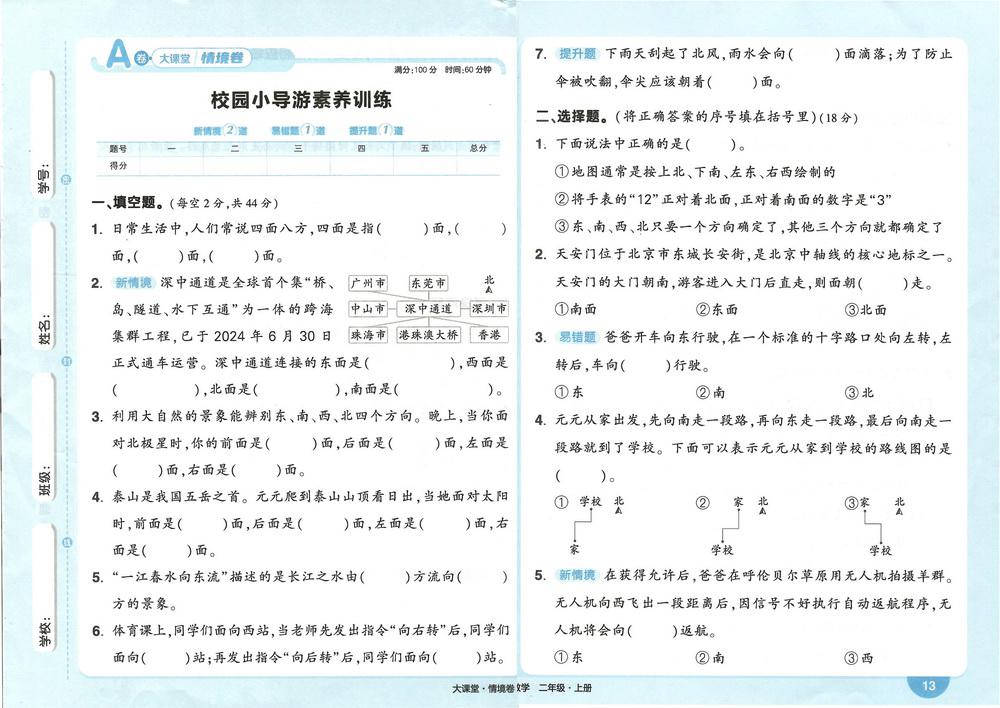Image resolution: width=1000 pixels, height=708 pixels.
Task: Click the north arrow beside the 东莞市 map
Action: 489,284
